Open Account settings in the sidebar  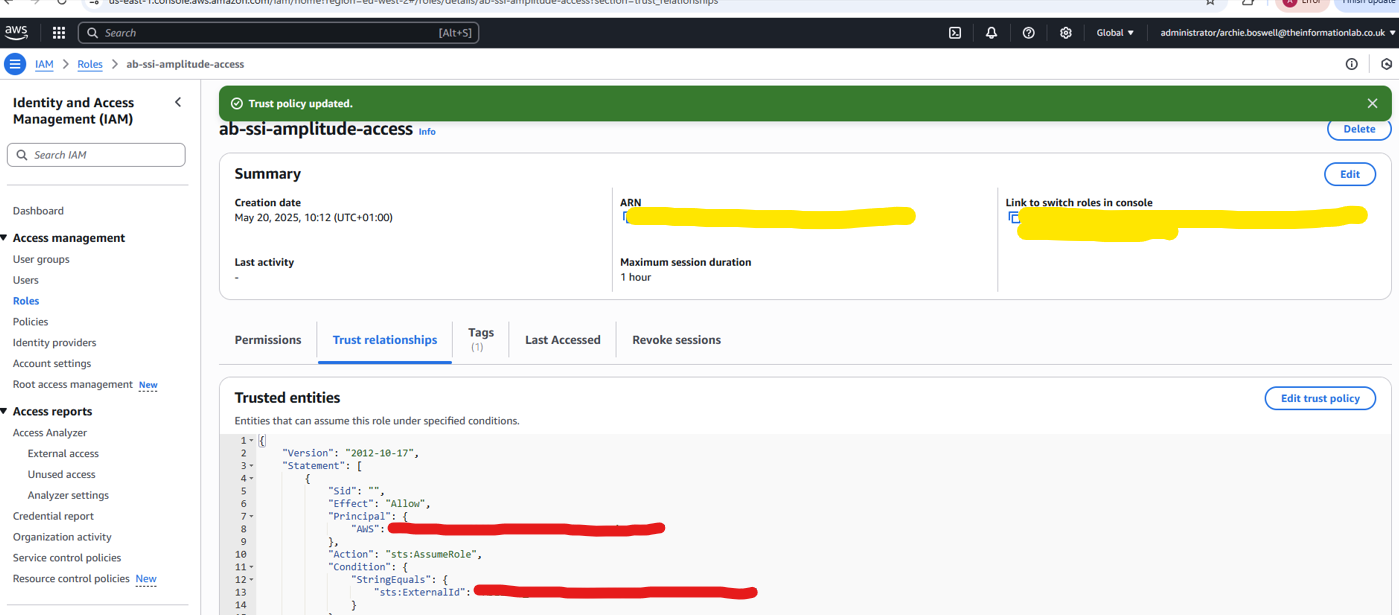tap(52, 364)
